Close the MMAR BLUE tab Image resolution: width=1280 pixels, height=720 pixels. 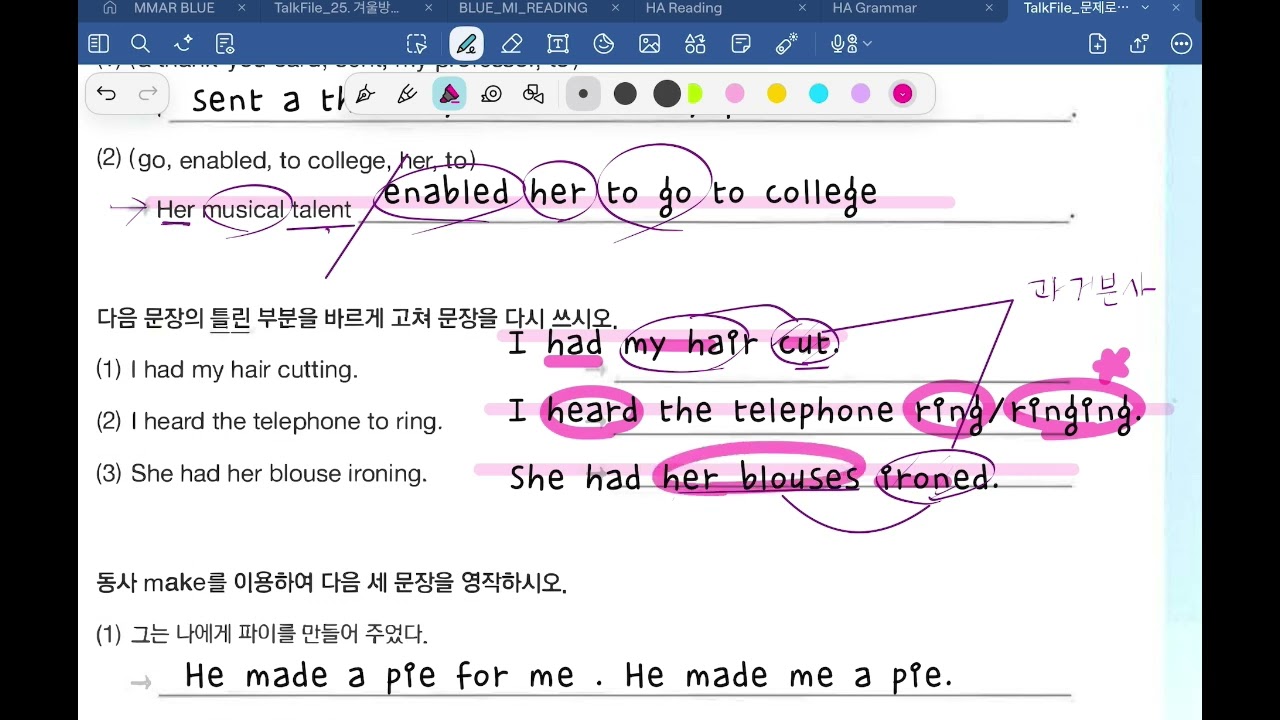(242, 8)
